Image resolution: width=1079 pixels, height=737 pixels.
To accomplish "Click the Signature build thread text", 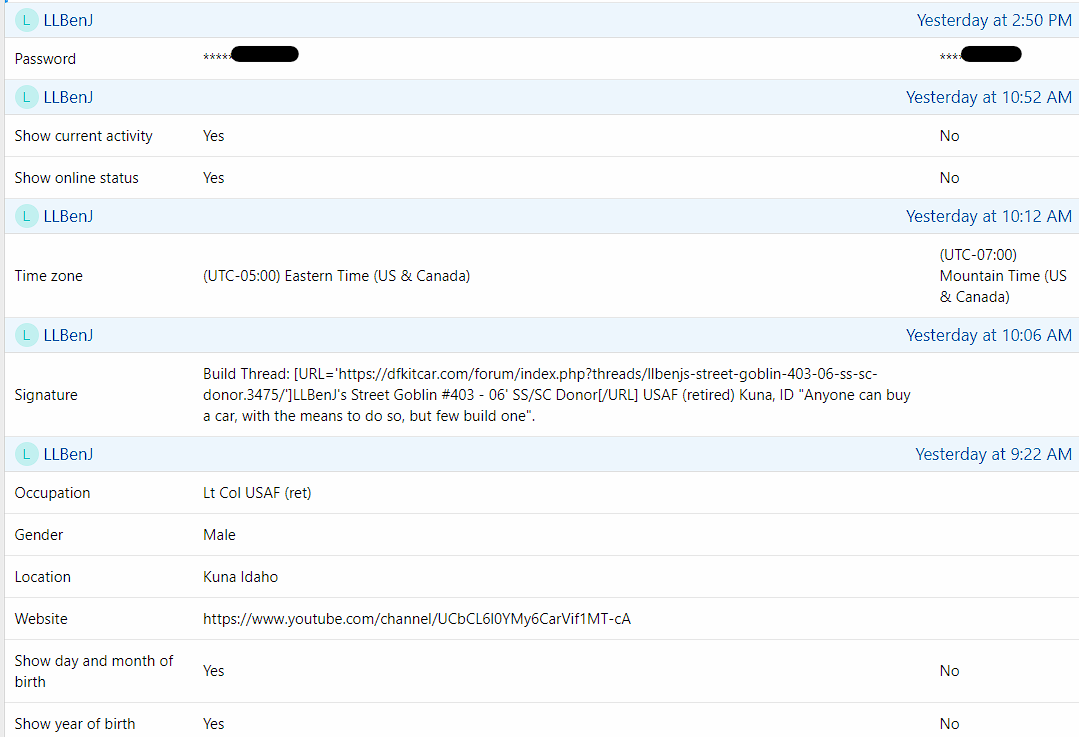I will coord(556,395).
